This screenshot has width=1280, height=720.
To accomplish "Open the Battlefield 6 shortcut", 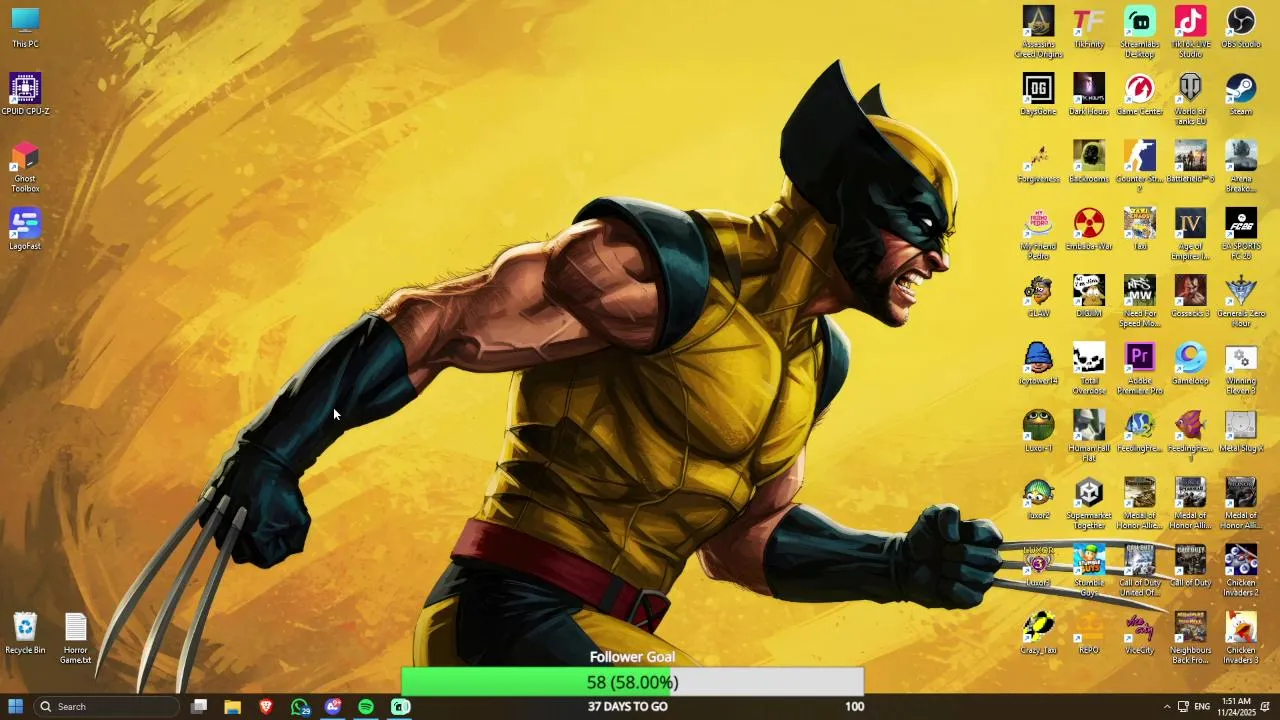I will pyautogui.click(x=1190, y=161).
